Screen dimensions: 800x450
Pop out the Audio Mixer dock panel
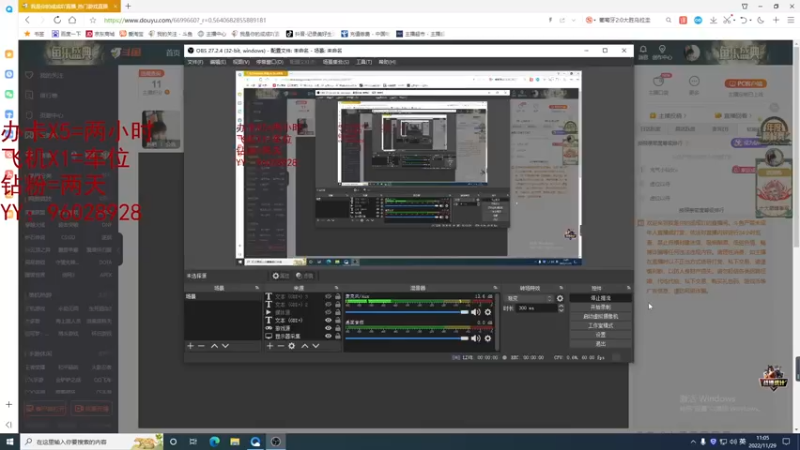coord(495,288)
